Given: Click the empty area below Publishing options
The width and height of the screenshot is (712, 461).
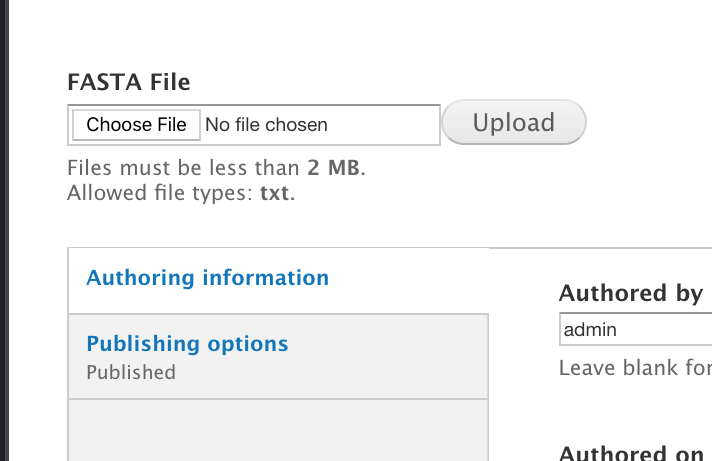Looking at the screenshot, I should [278, 430].
